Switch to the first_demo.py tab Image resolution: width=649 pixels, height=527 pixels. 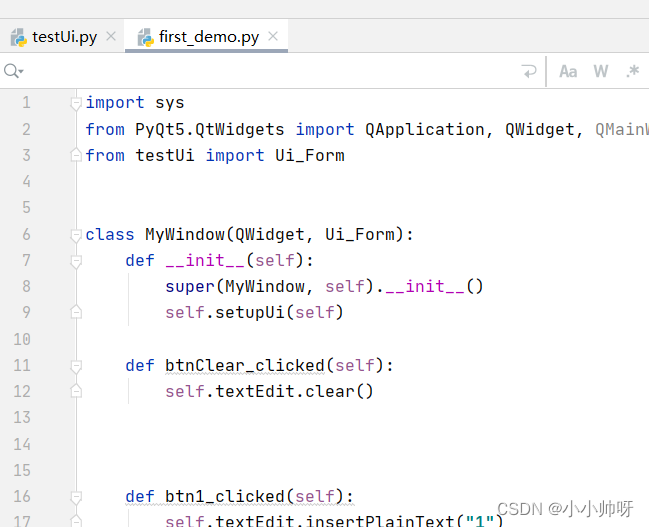coord(209,37)
